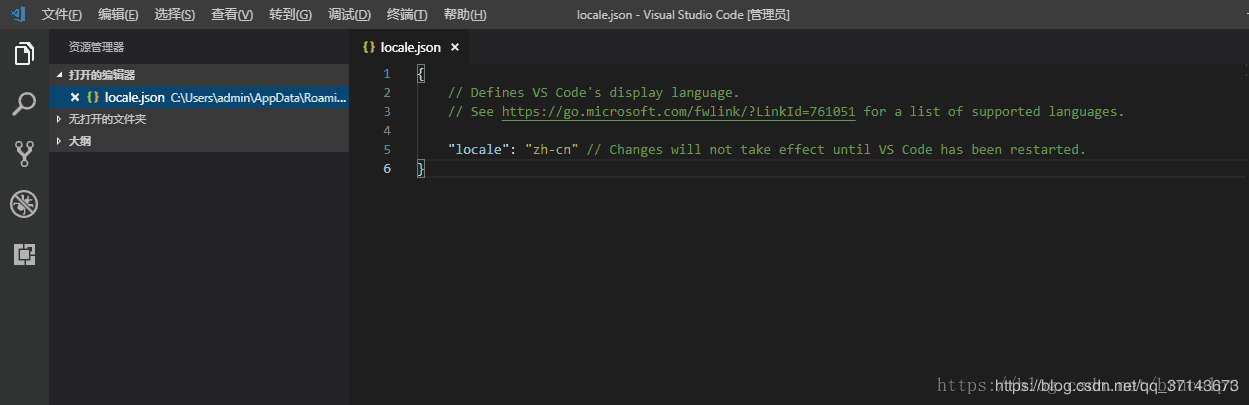Image resolution: width=1249 pixels, height=405 pixels.
Task: Open the Explorer view in activity bar
Action: click(24, 54)
